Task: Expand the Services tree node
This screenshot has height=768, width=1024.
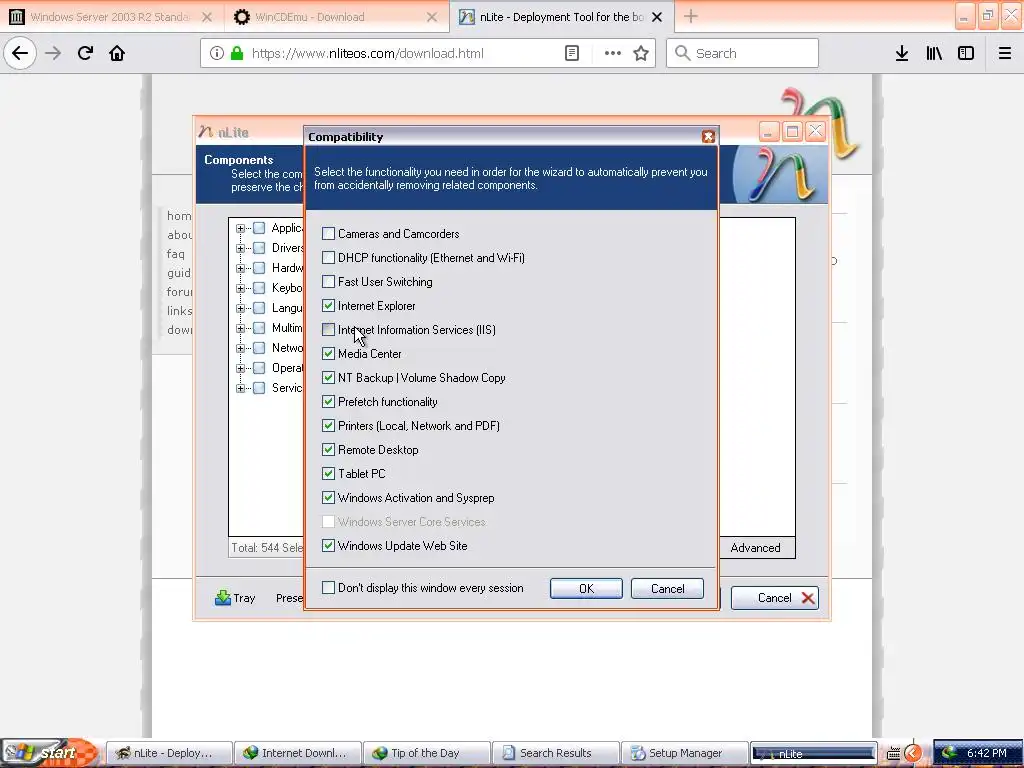Action: 240,388
